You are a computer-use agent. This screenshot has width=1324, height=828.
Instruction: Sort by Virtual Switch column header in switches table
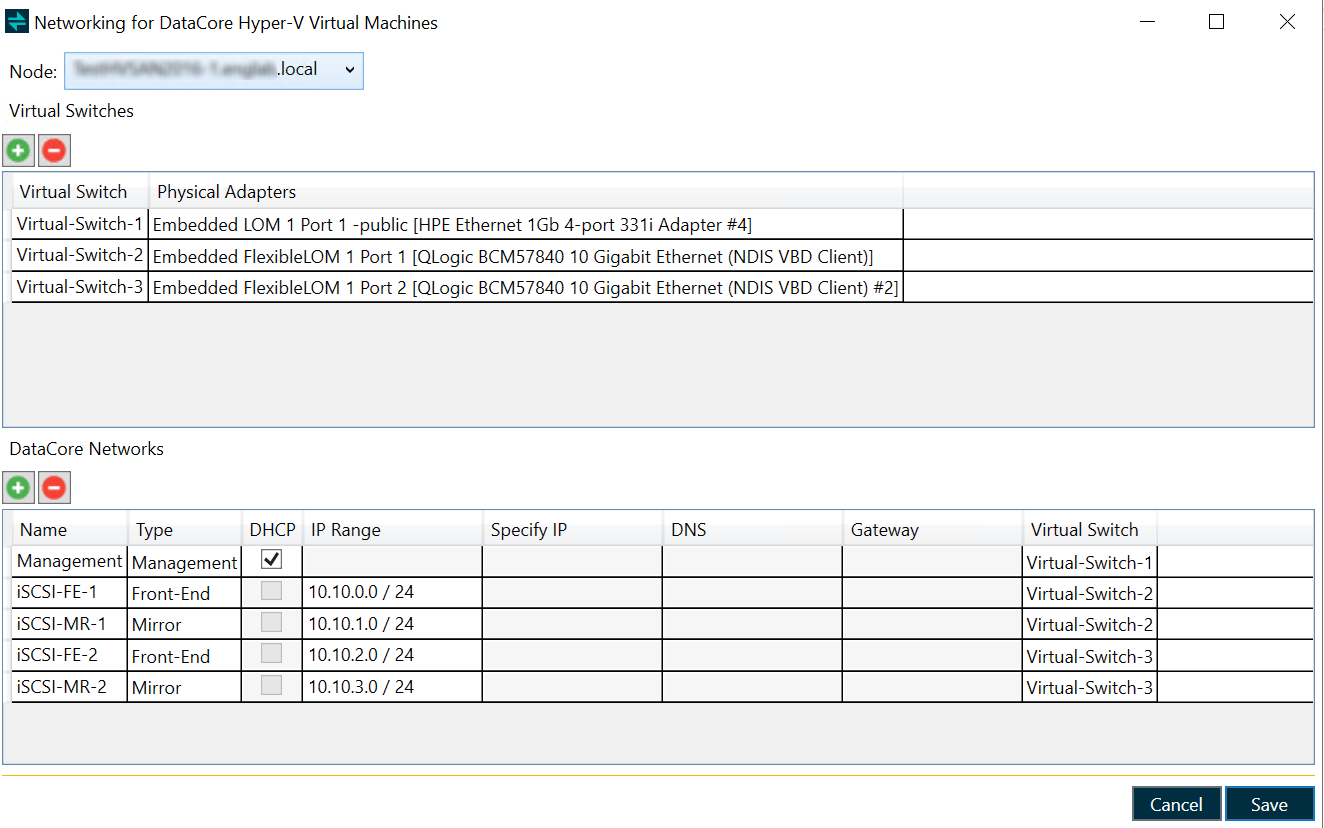[80, 191]
